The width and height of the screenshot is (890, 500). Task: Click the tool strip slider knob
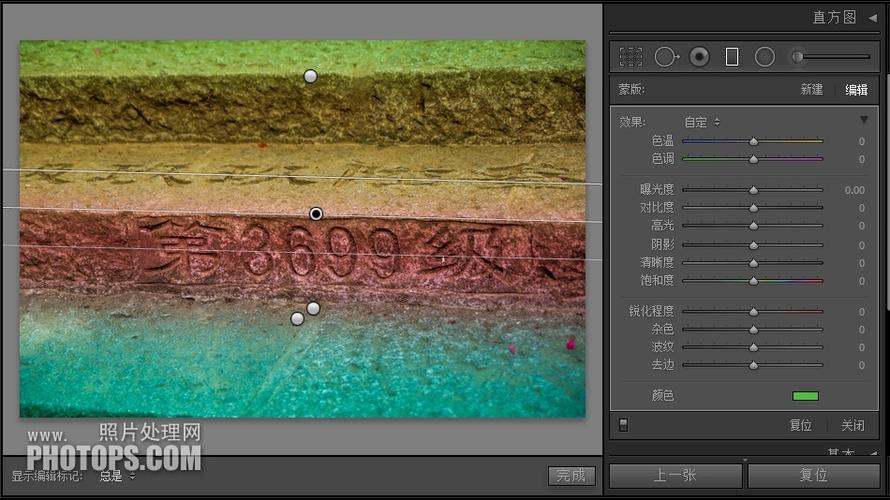797,57
